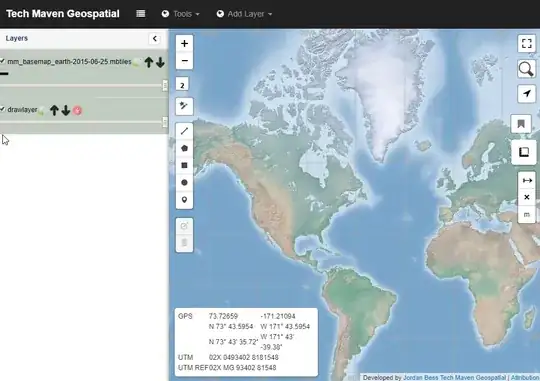Uncheck the mm_basemap_earth layer checkbox

click(2, 61)
